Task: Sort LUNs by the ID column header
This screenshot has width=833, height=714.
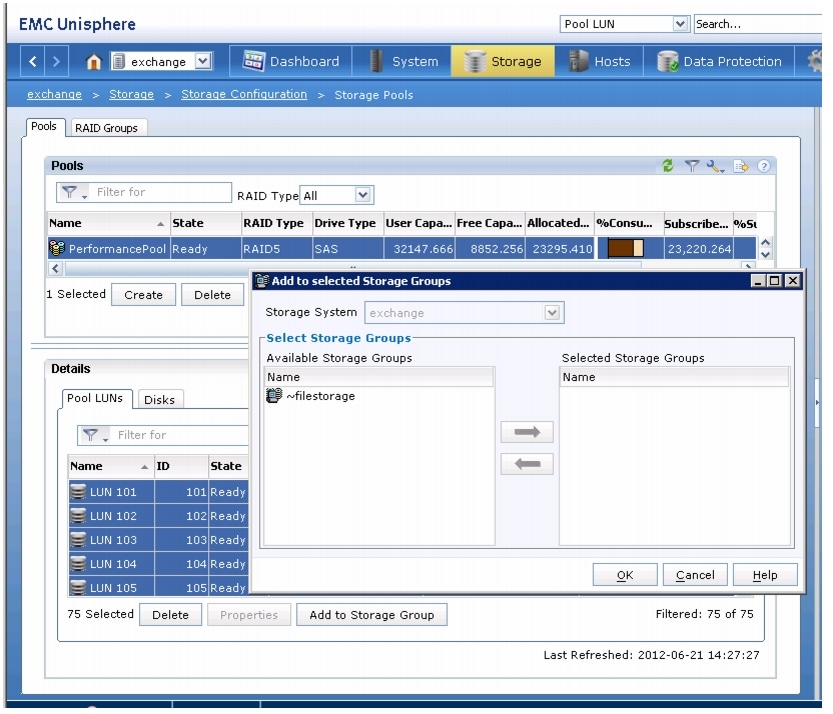Action: (181, 466)
